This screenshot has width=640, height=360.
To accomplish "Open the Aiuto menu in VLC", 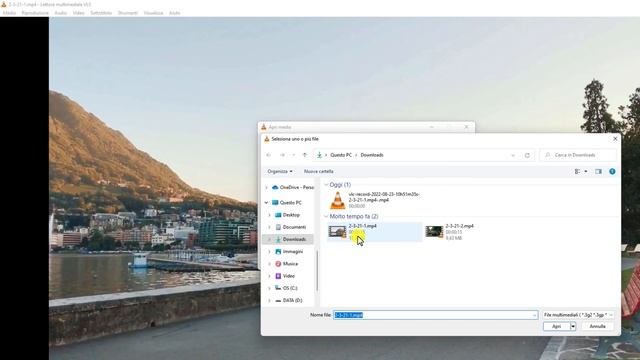I will click(x=174, y=13).
